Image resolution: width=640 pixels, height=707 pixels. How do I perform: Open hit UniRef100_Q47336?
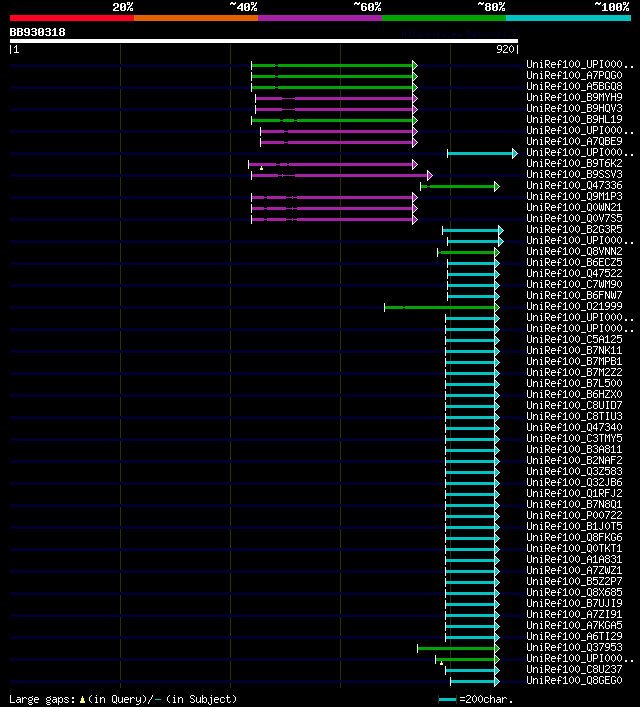coord(574,185)
